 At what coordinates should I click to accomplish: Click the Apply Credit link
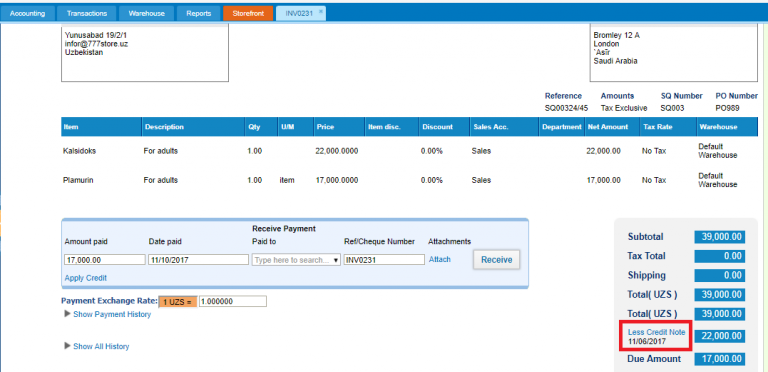click(86, 278)
